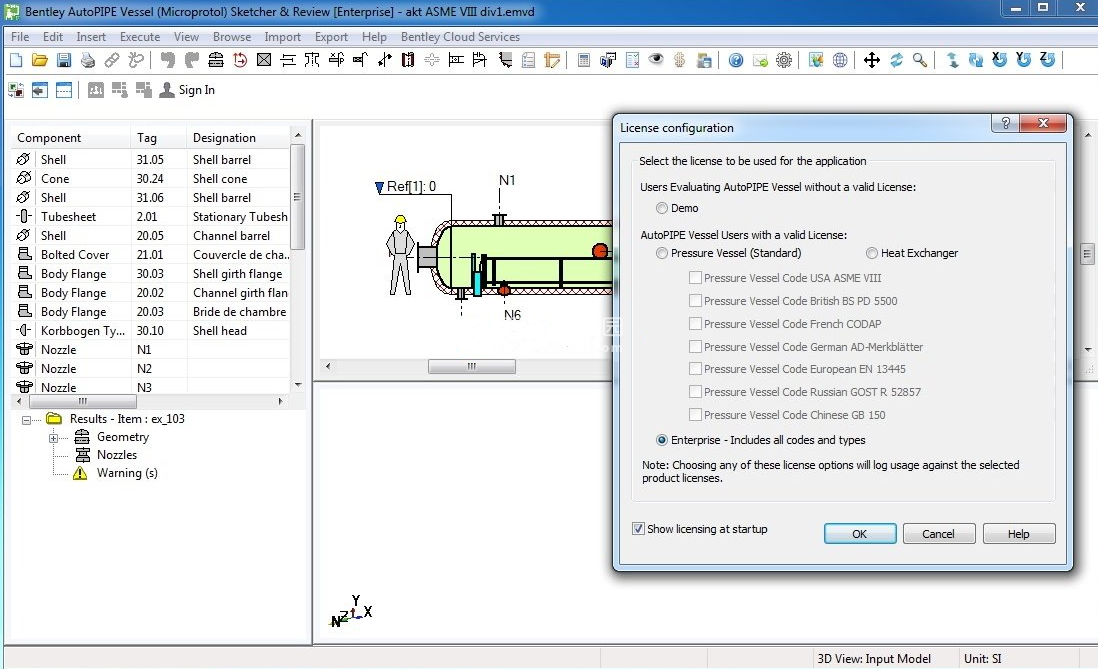Select the magnifying glass zoom tool
Screen dimensions: 1098x669
[x=920, y=60]
